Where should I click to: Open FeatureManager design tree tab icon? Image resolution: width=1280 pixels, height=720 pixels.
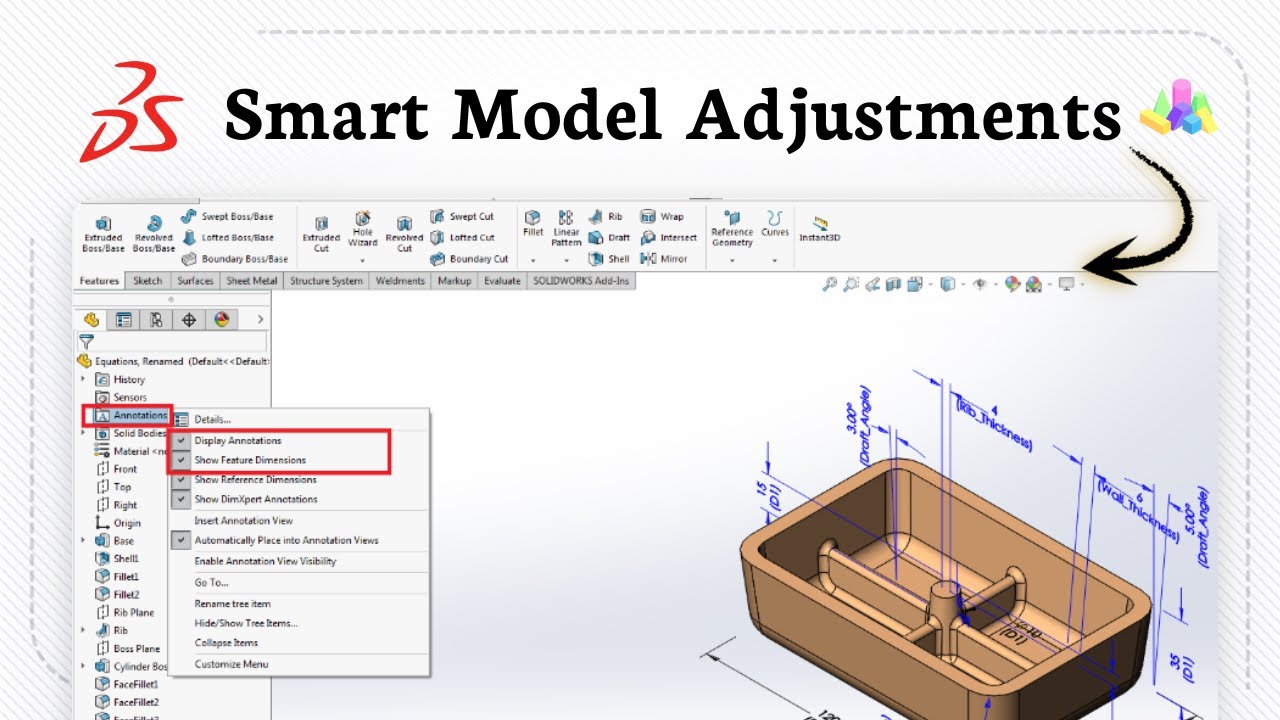pos(92,320)
